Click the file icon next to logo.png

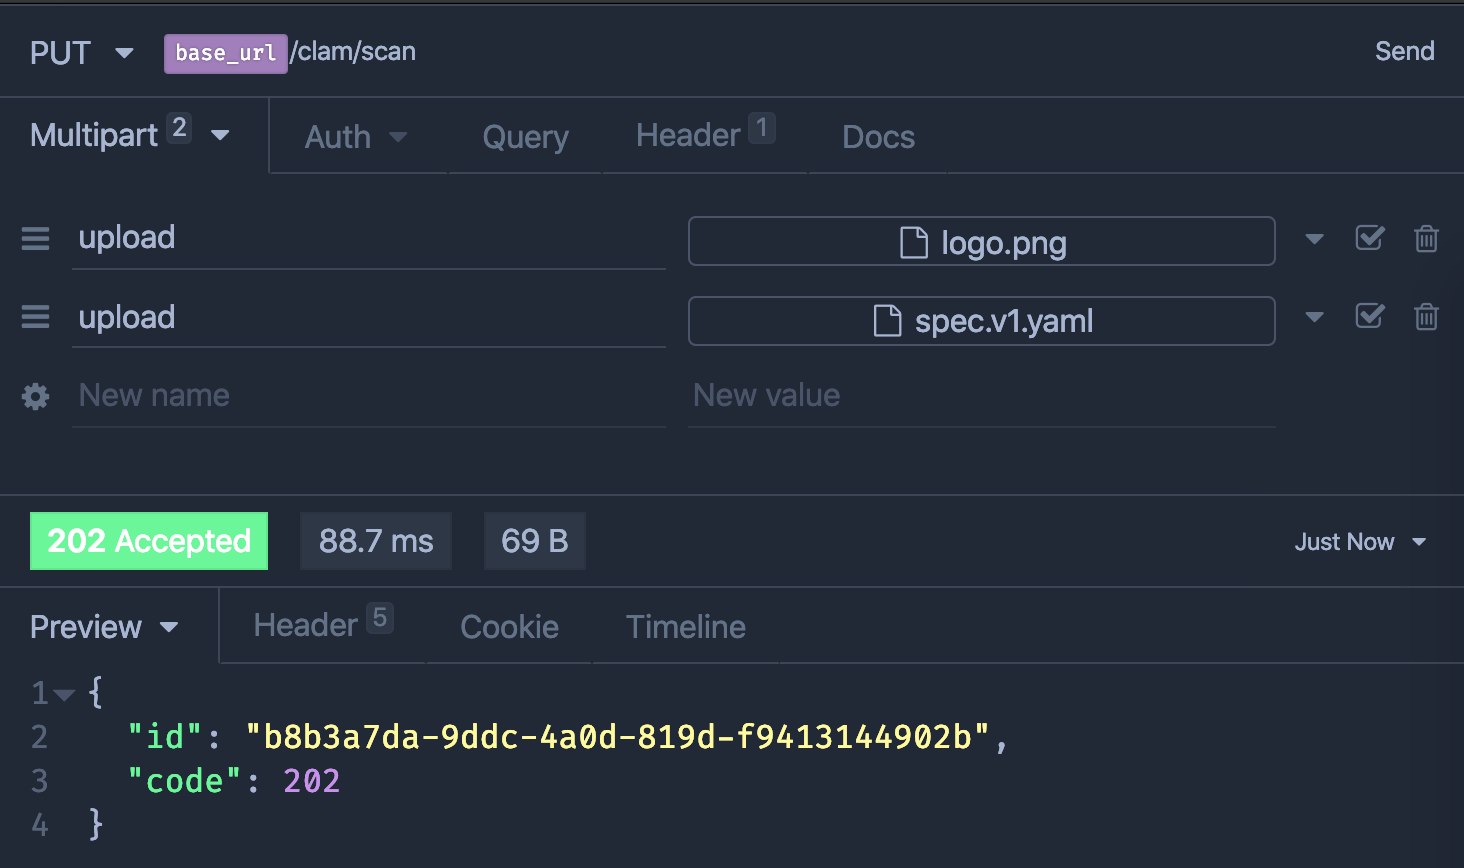coord(914,242)
